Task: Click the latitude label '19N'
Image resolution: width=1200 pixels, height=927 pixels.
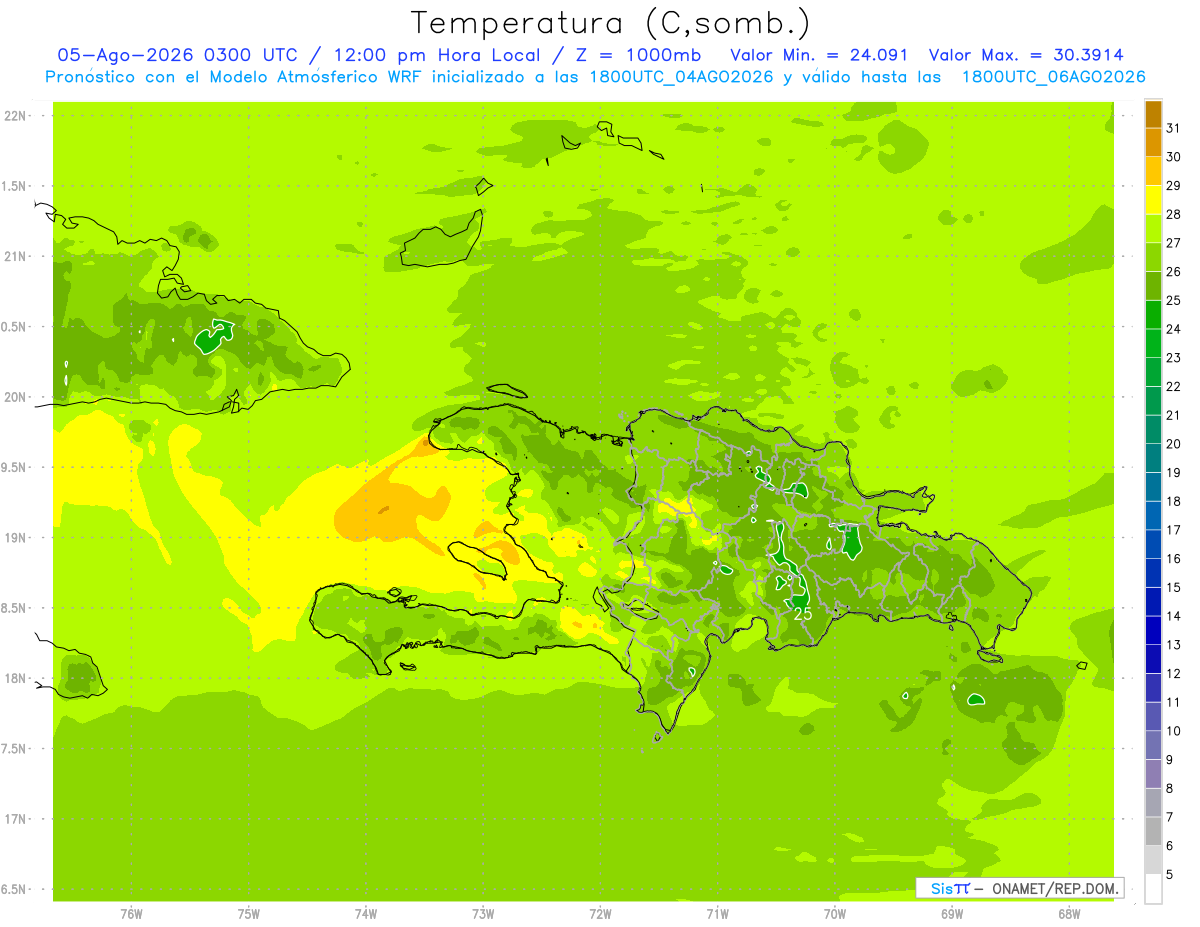Action: tap(15, 538)
